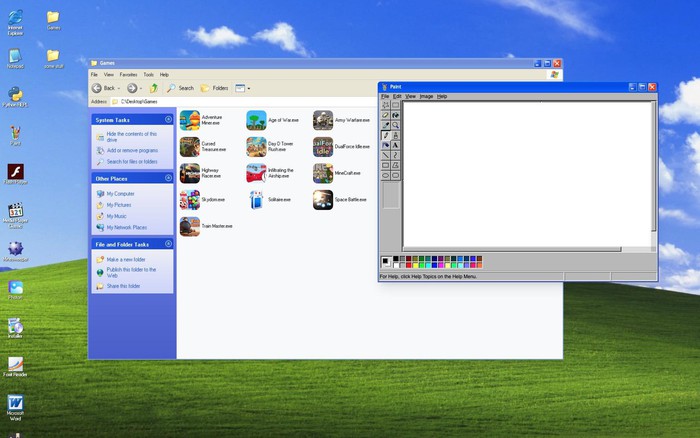Image resolution: width=700 pixels, height=438 pixels.
Task: Click Army Warfare.exe game icon
Action: coord(323,120)
